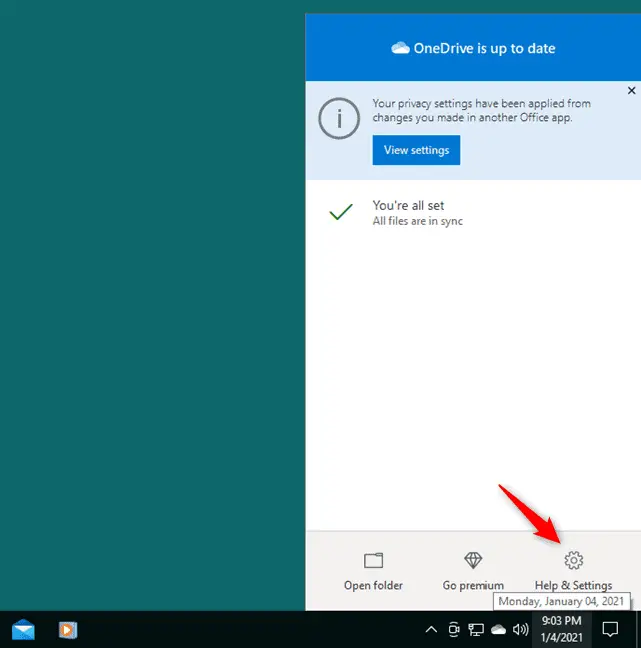Open Help & Settings gear
This screenshot has height=648, width=641.
573,561
